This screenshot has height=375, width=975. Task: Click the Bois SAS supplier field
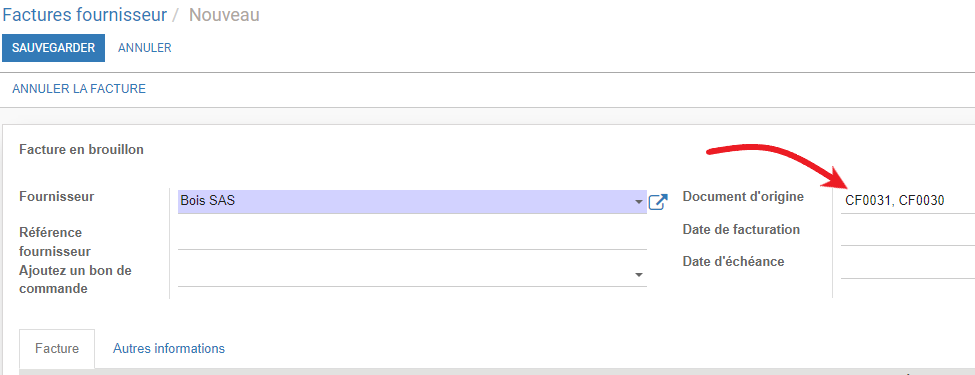click(412, 201)
